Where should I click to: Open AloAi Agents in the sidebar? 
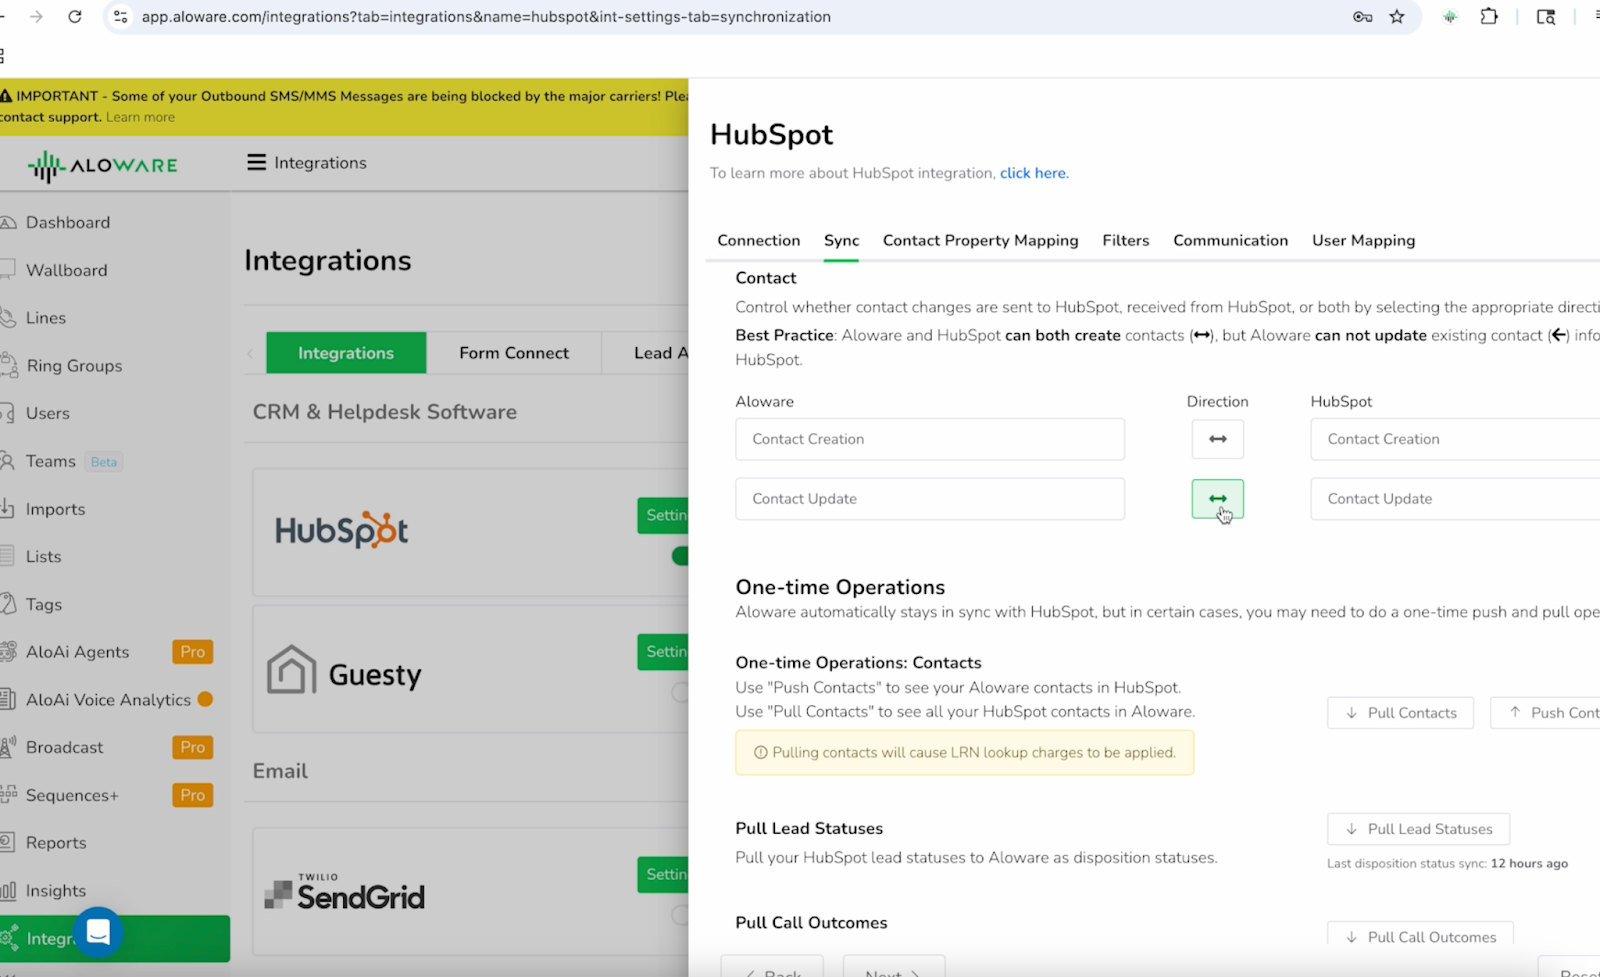[x=77, y=652]
